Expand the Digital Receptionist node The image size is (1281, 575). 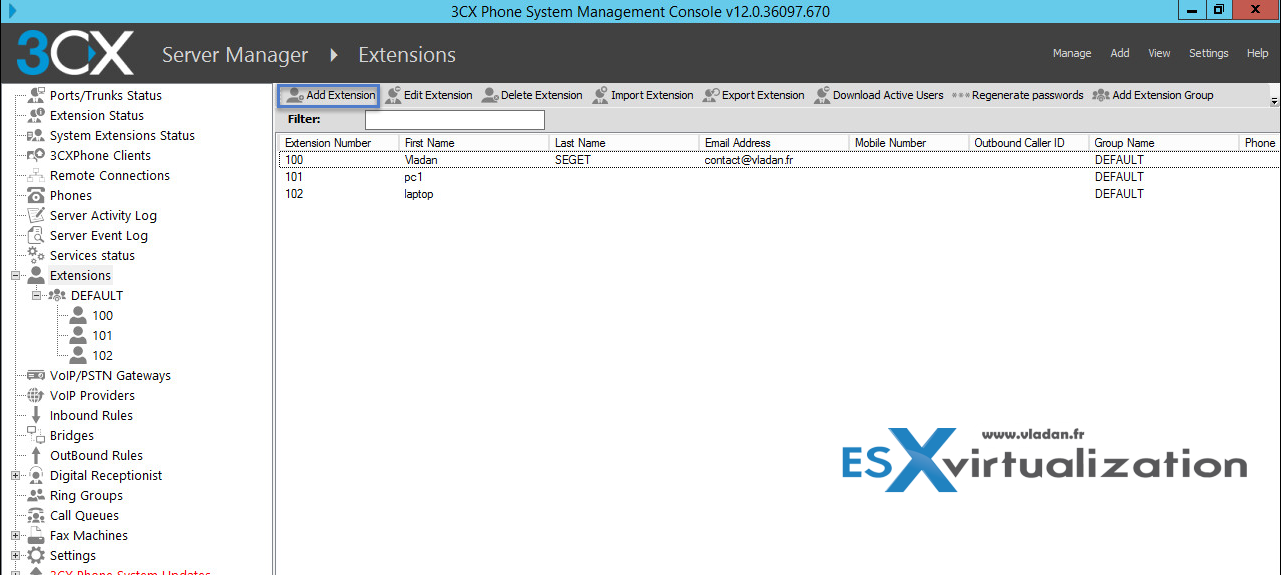[15, 475]
